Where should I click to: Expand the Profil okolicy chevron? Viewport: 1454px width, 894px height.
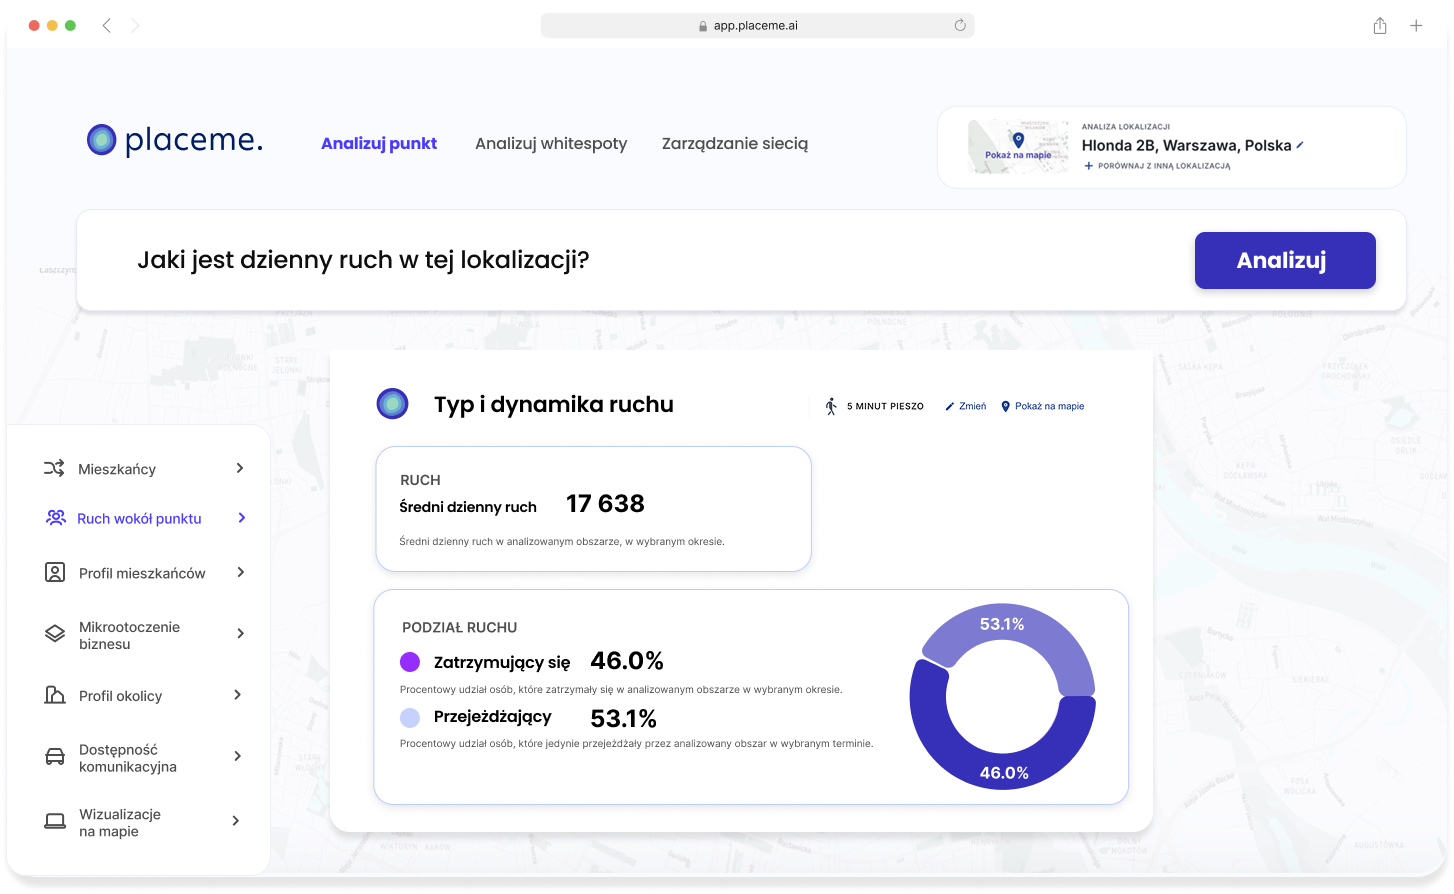(x=238, y=695)
